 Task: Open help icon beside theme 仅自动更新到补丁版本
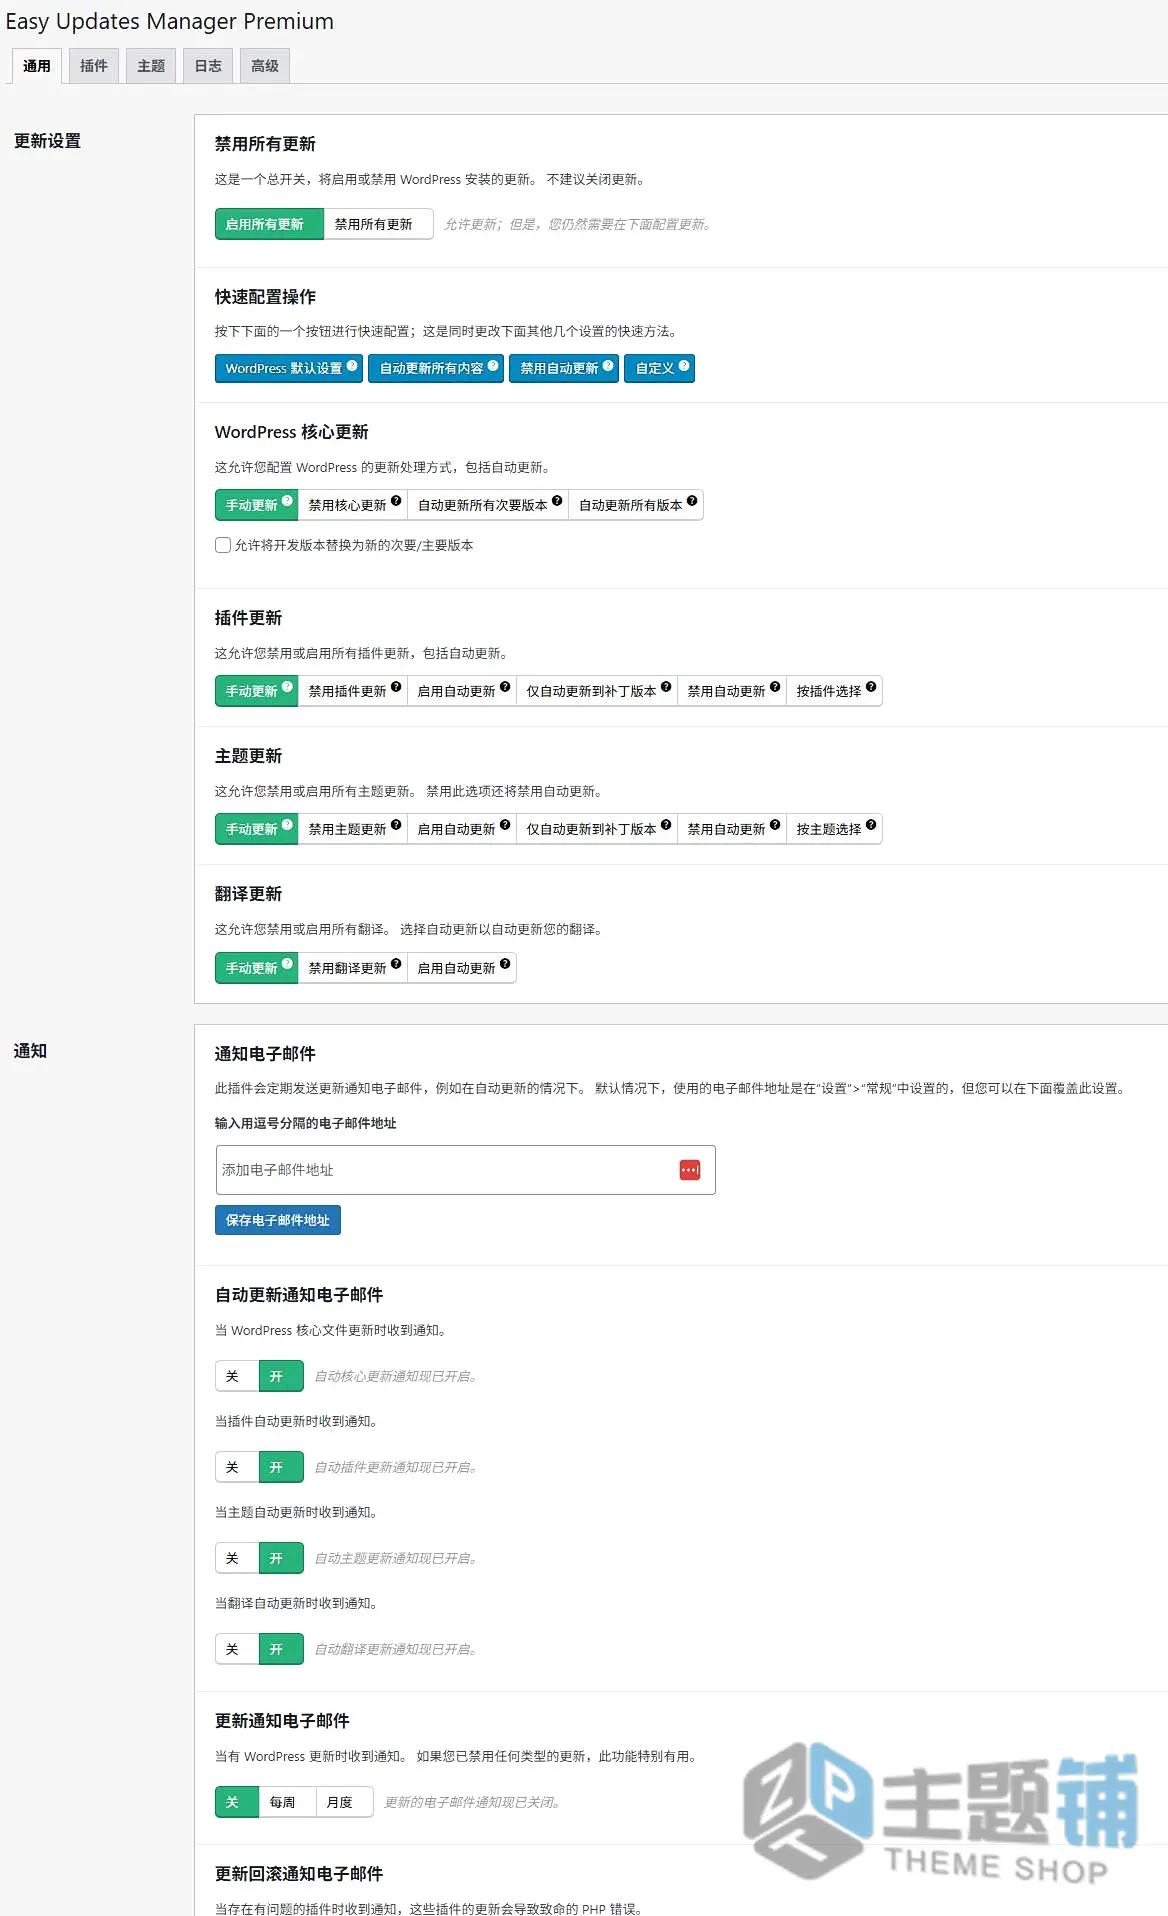[666, 825]
